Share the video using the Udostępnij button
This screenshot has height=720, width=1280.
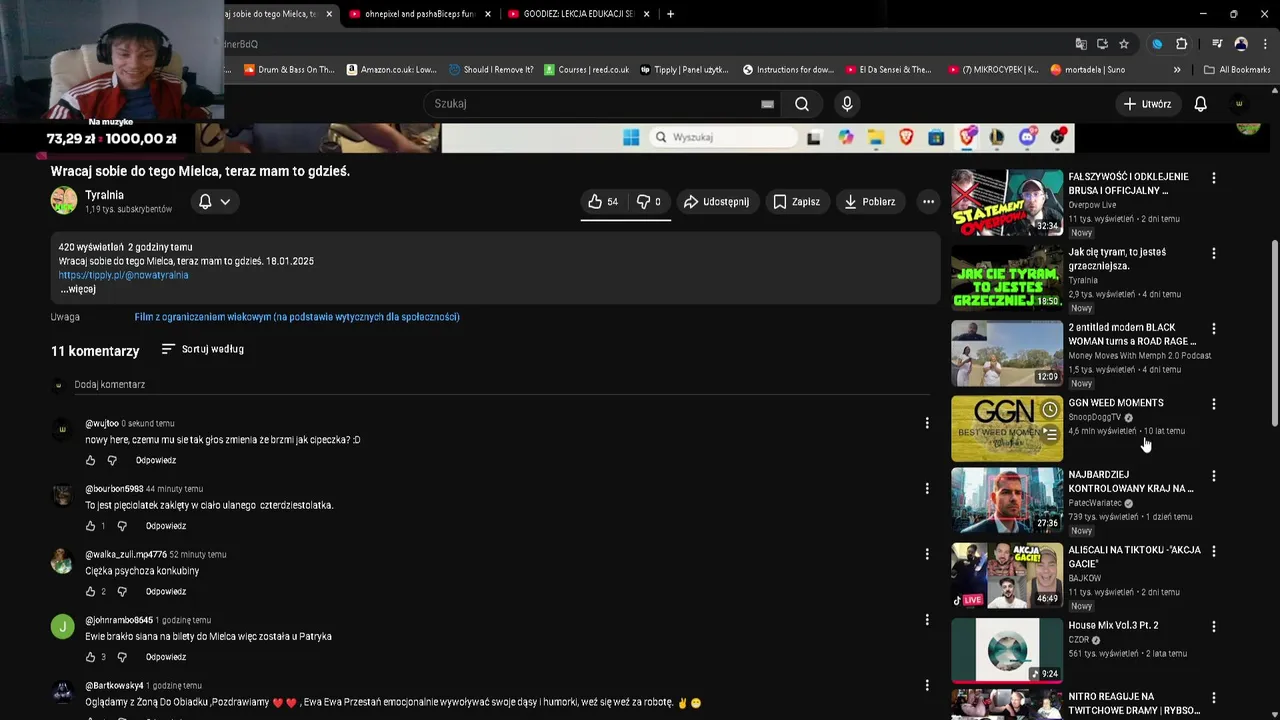click(716, 202)
